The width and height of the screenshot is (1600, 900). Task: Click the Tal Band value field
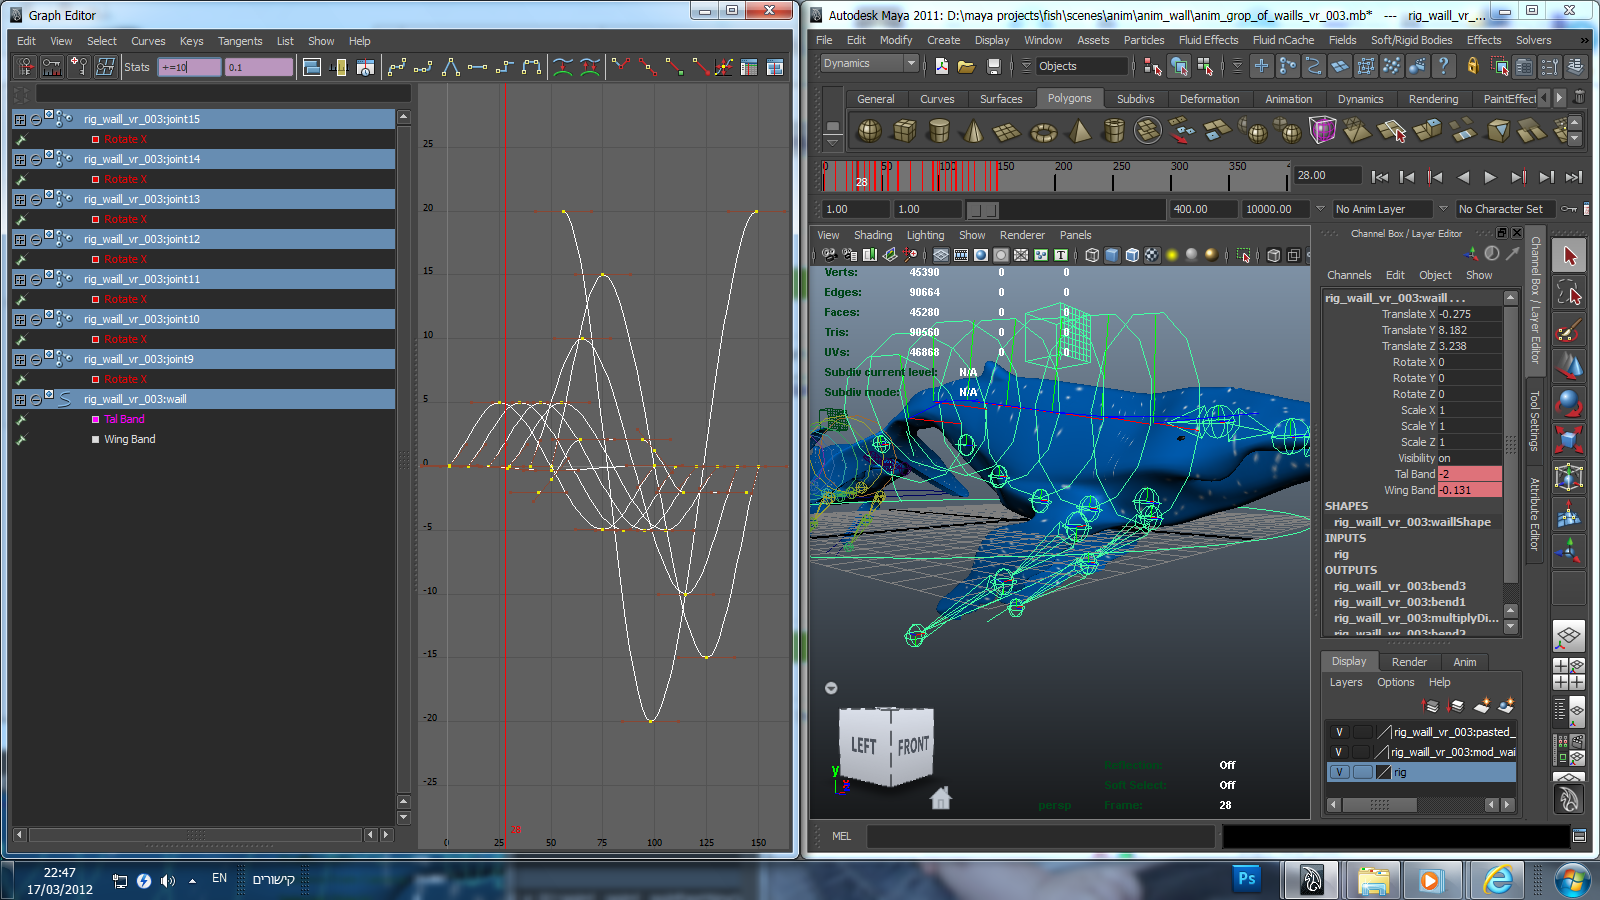pos(1468,474)
